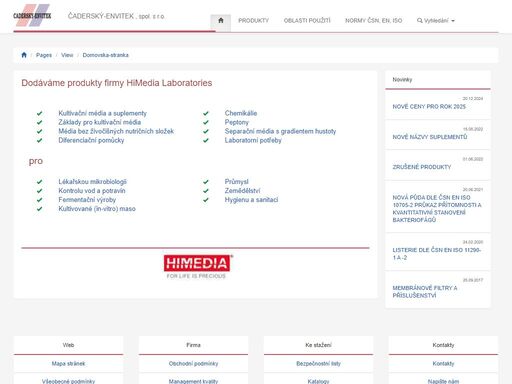This screenshot has width=512, height=384.
Task: Open news NOVÉ NÁZVY SUPLEMENTŮ
Action: tap(430, 137)
